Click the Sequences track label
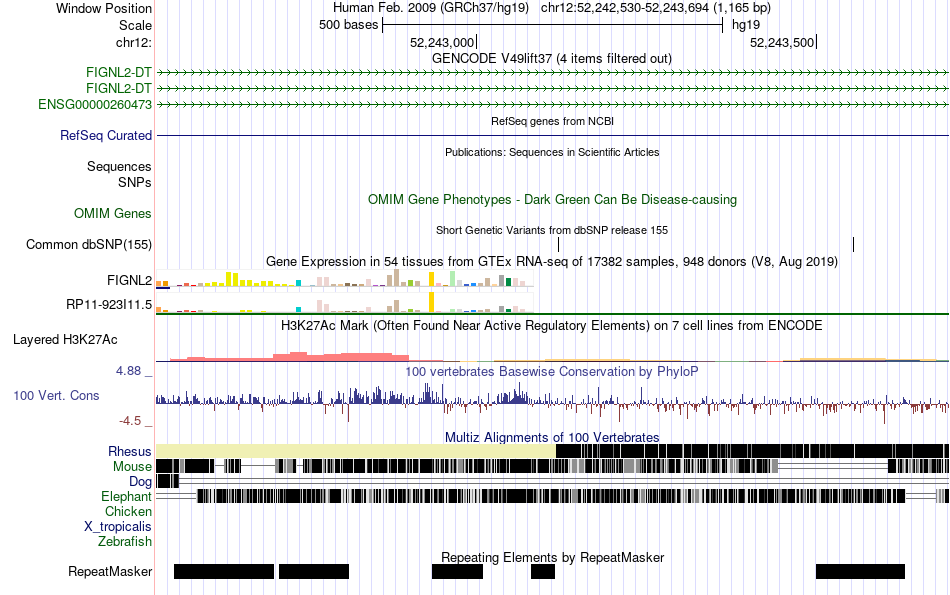The width and height of the screenshot is (950, 595). [x=119, y=166]
